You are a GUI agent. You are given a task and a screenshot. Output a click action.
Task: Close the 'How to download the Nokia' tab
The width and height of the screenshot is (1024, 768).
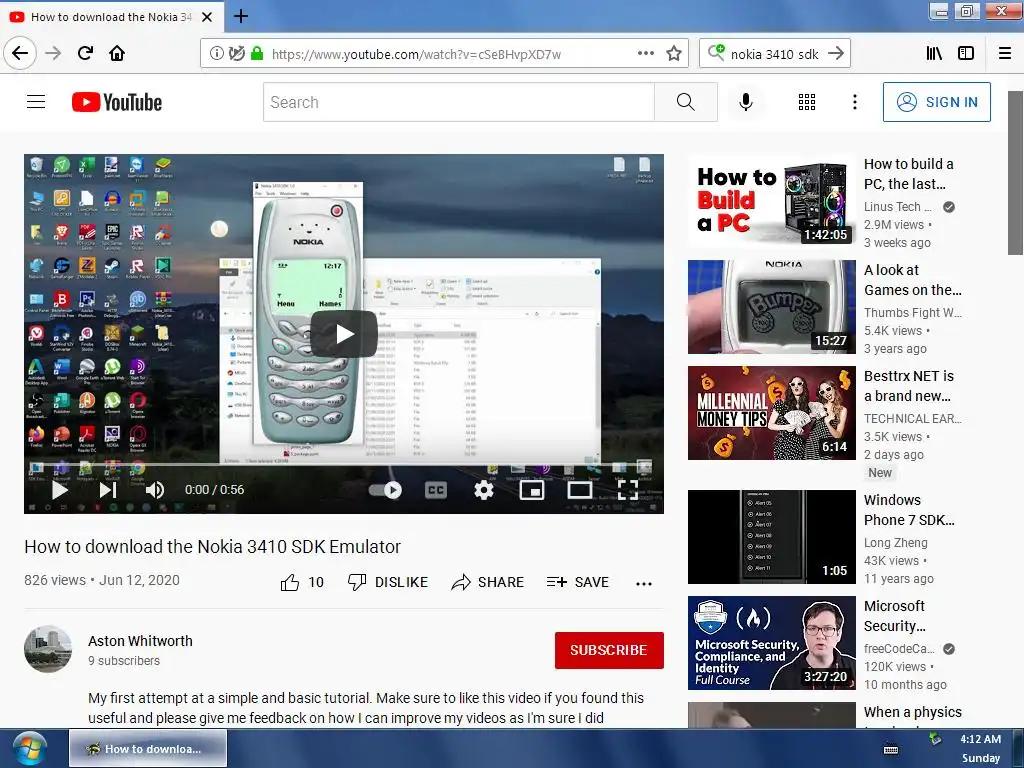(207, 17)
